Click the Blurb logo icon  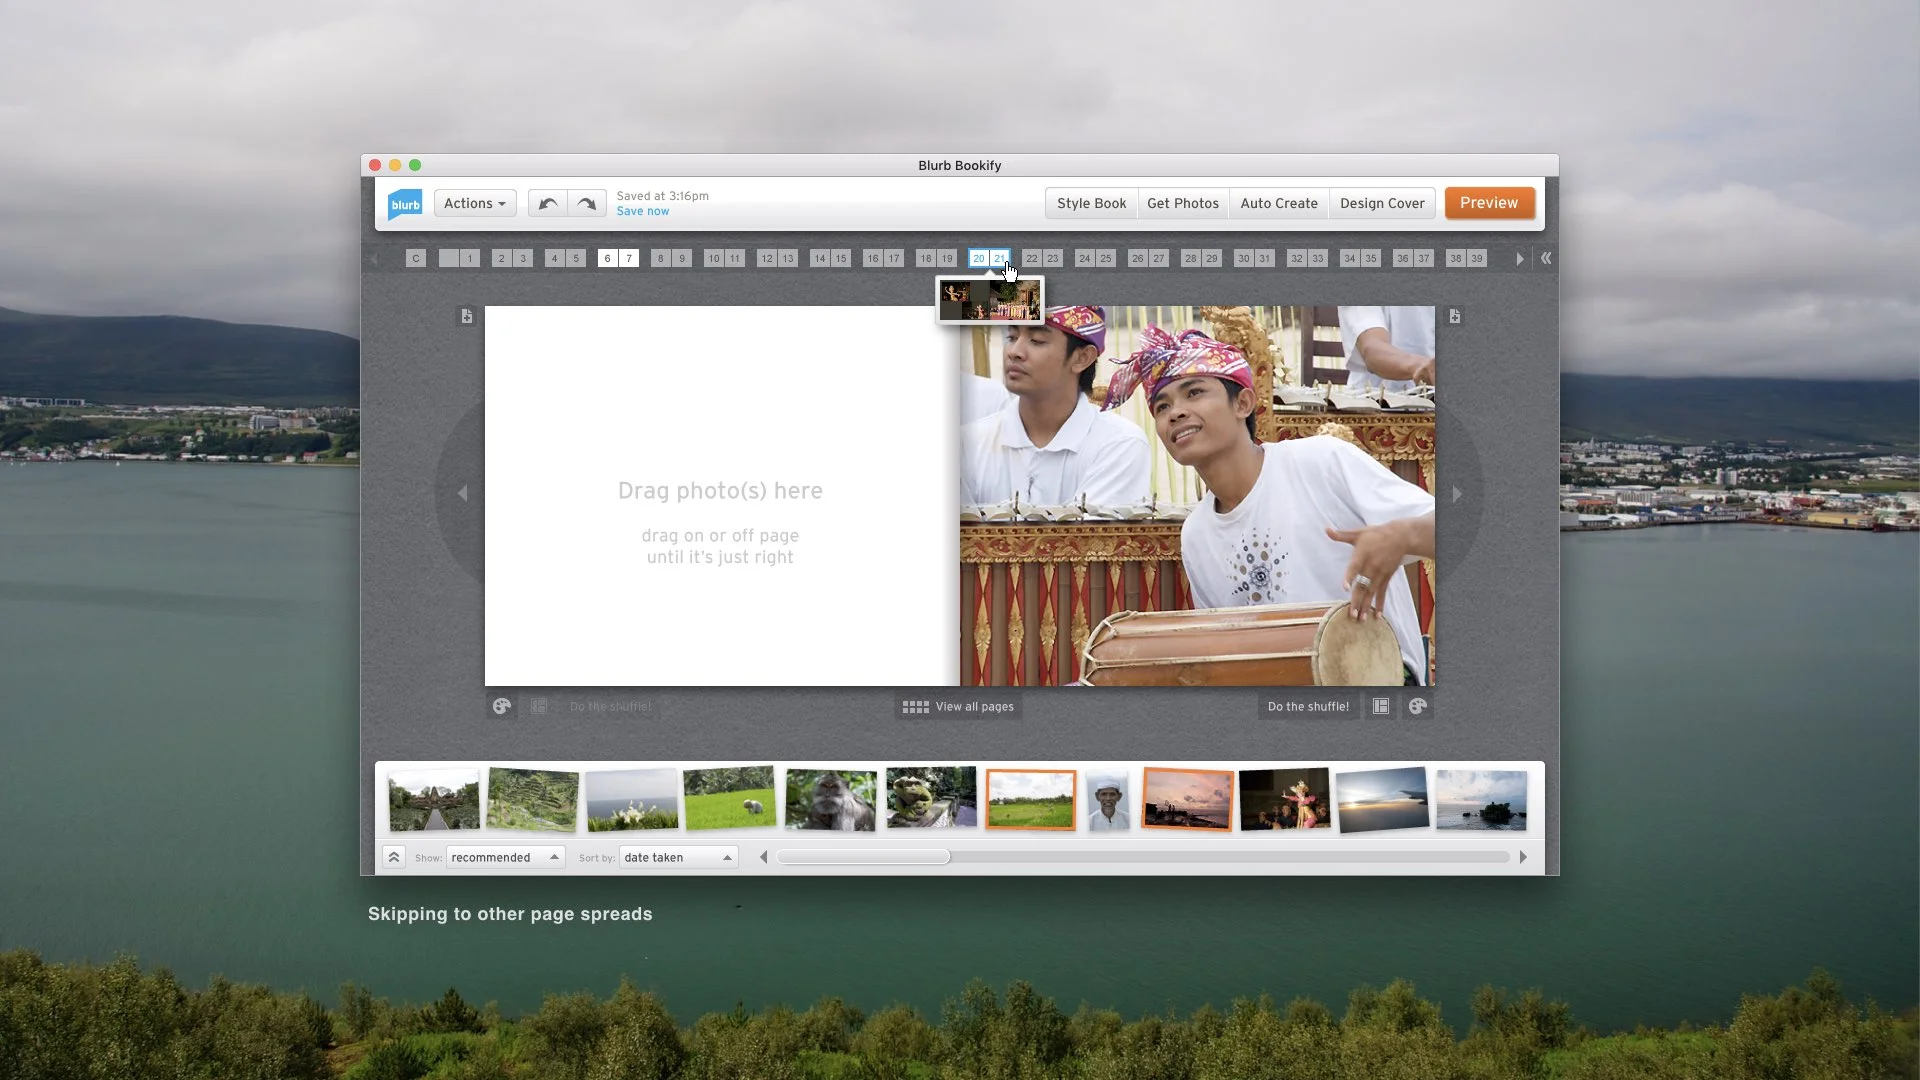tap(404, 204)
